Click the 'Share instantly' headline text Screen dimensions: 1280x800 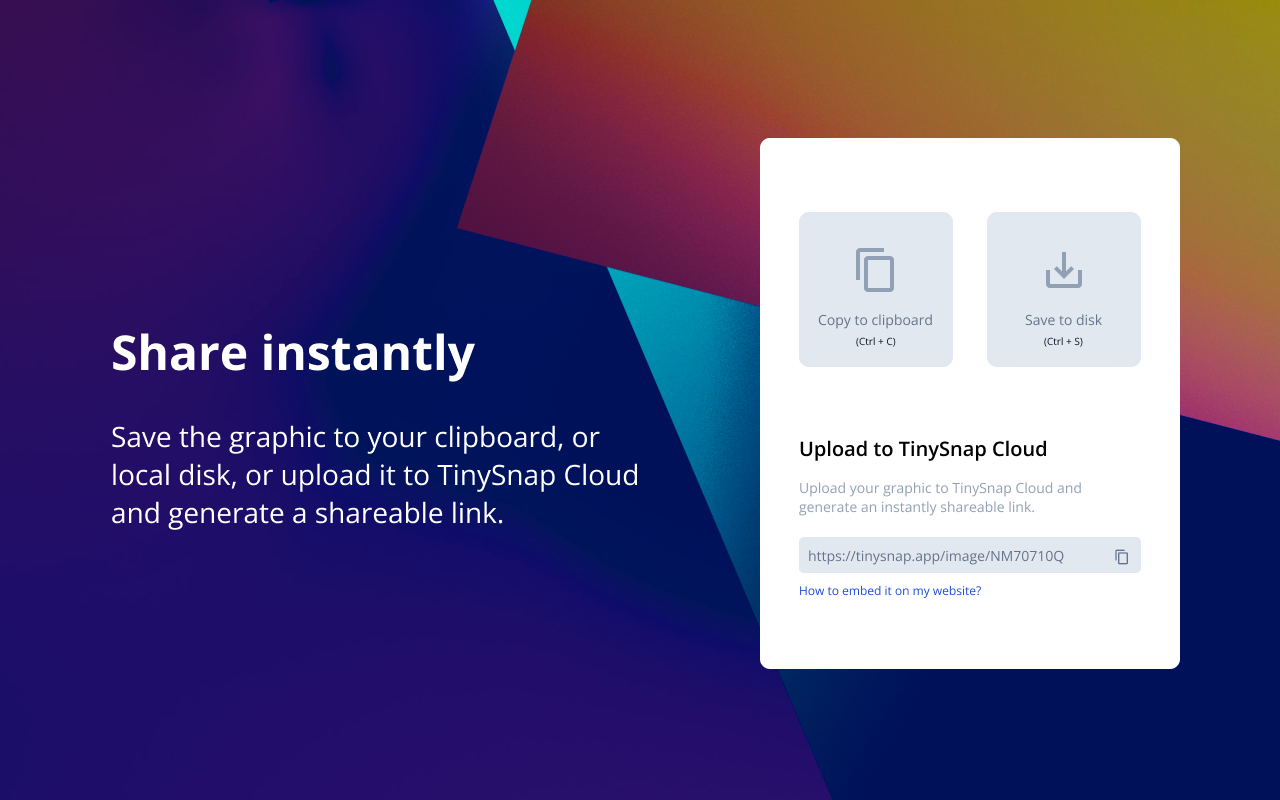[293, 353]
